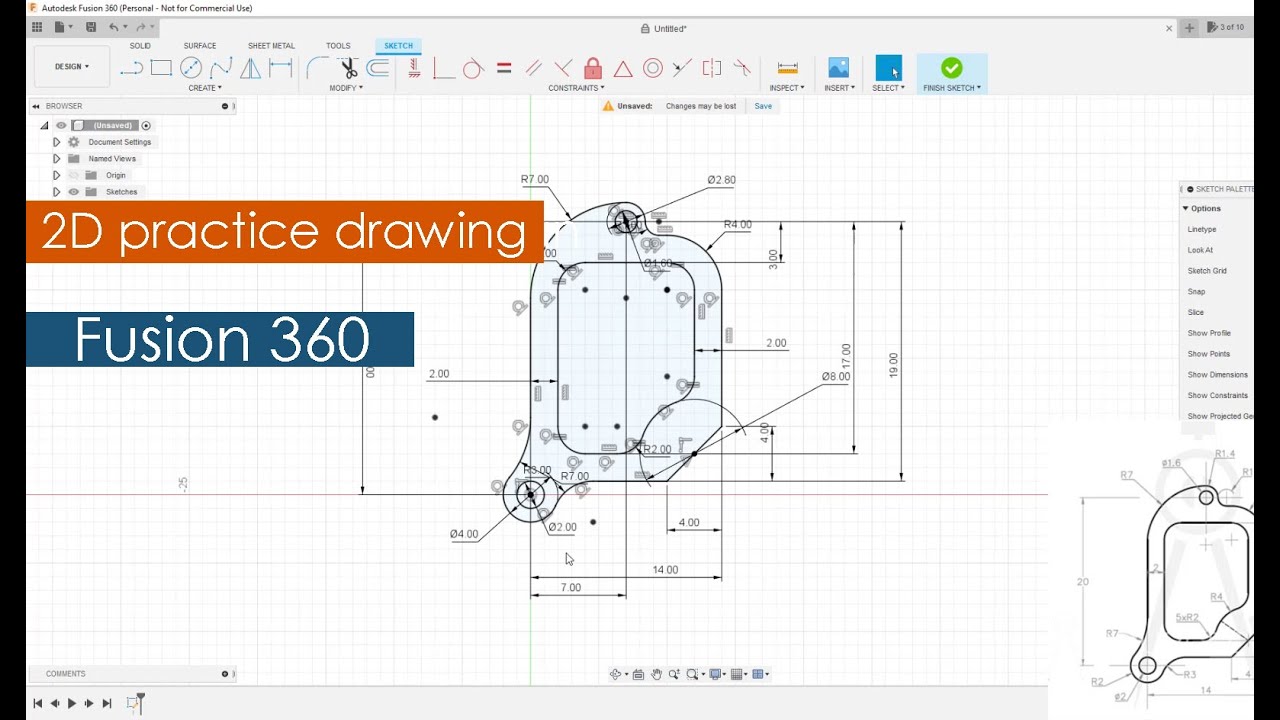Open the CONSTRAINTS dropdown menu
The width and height of the screenshot is (1280, 720).
[576, 88]
